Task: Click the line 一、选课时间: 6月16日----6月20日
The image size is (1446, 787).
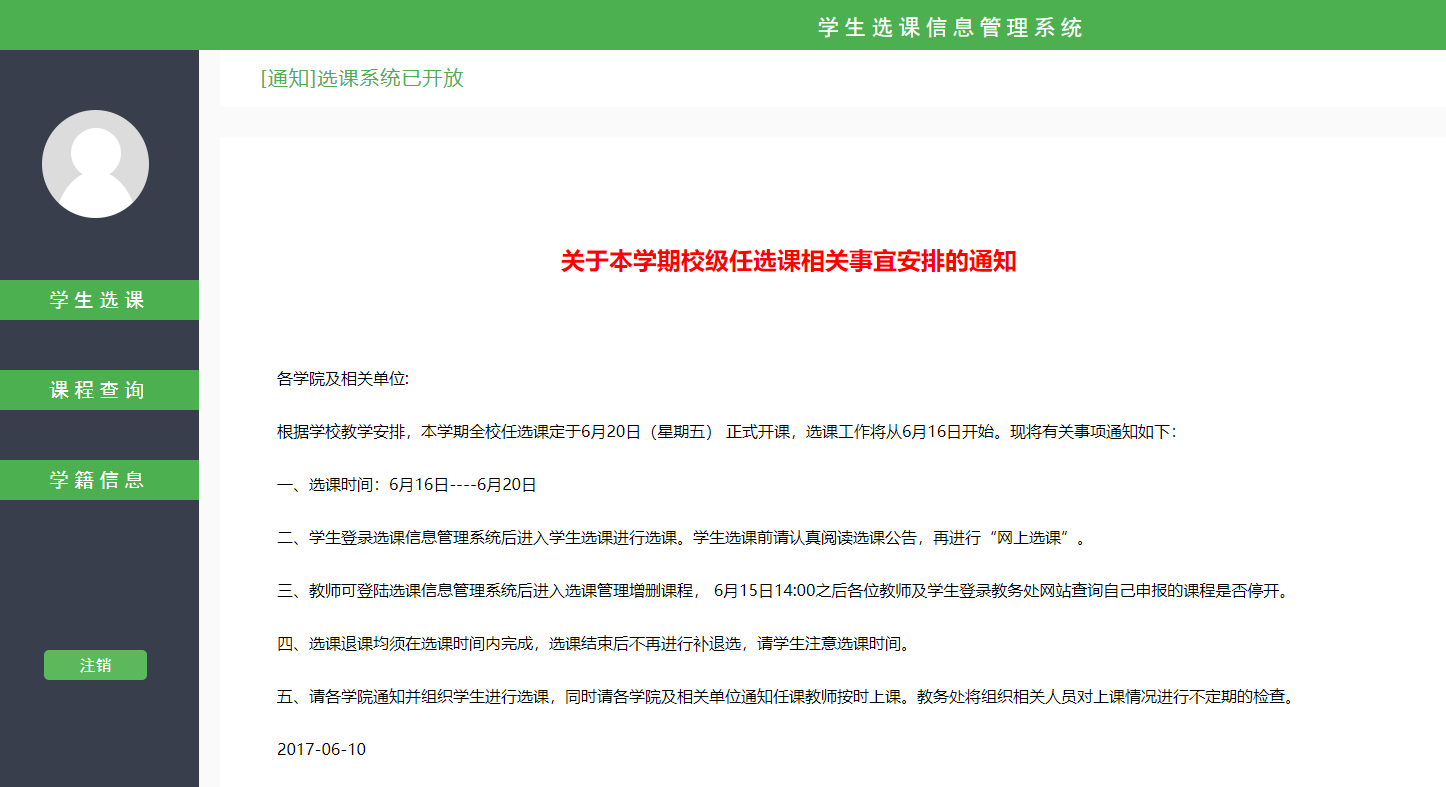Action: click(407, 485)
